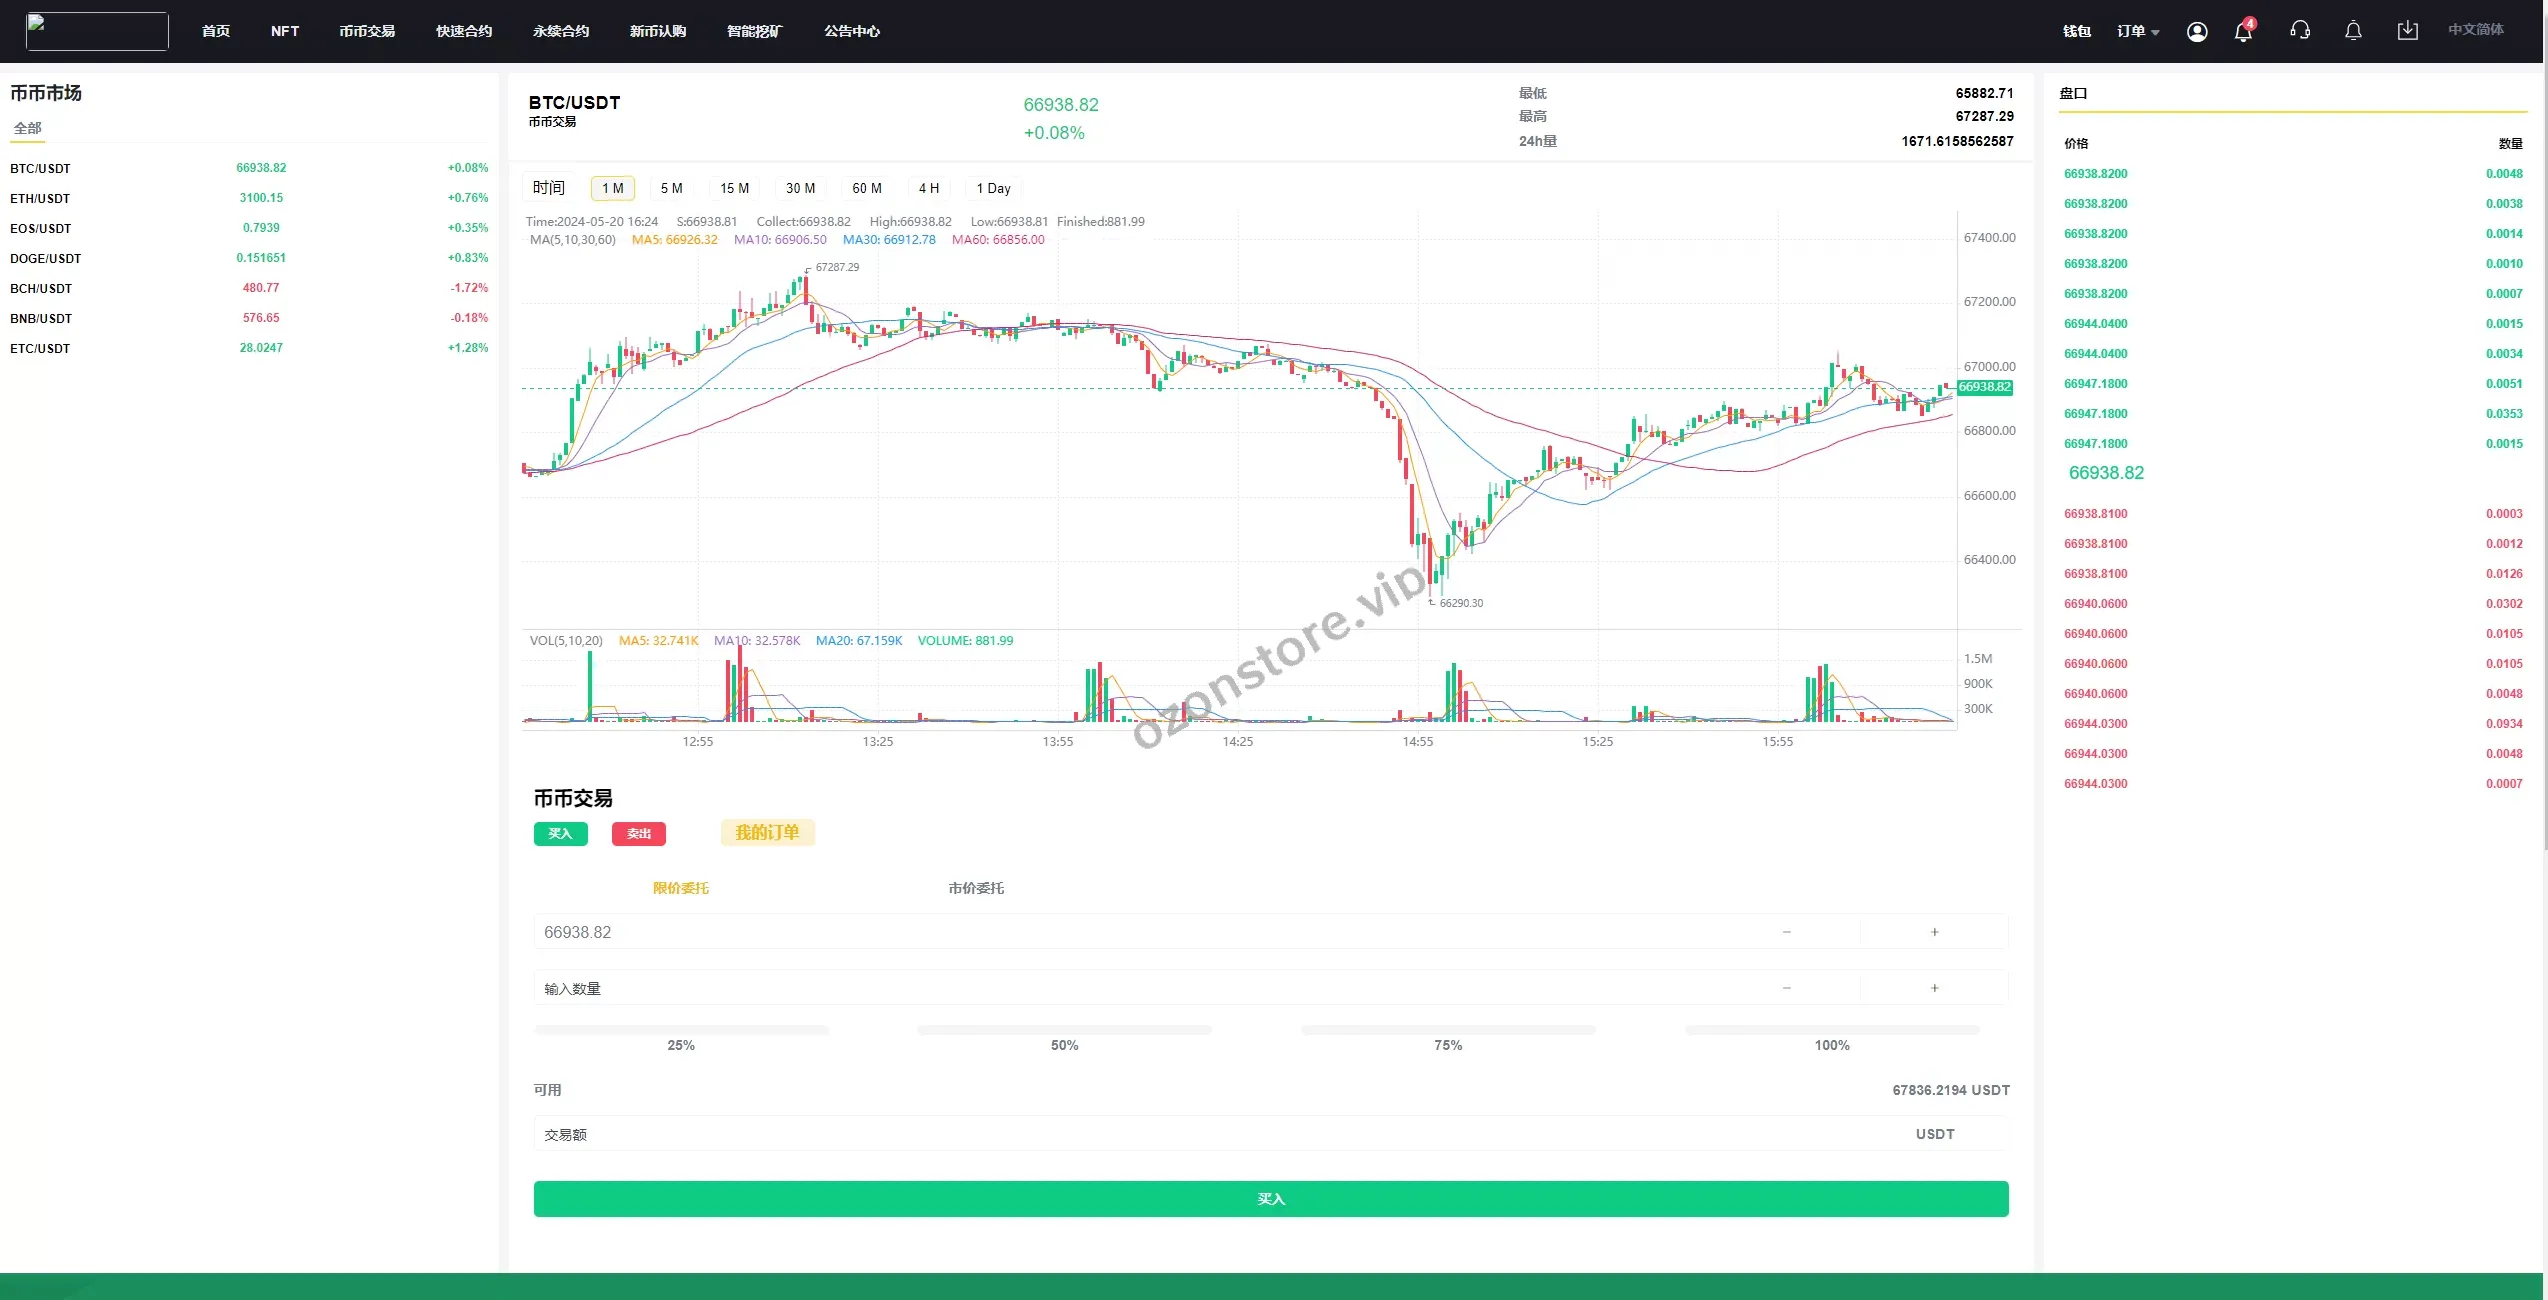This screenshot has height=1300, width=2548.
Task: Open the user profile icon
Action: (2196, 32)
